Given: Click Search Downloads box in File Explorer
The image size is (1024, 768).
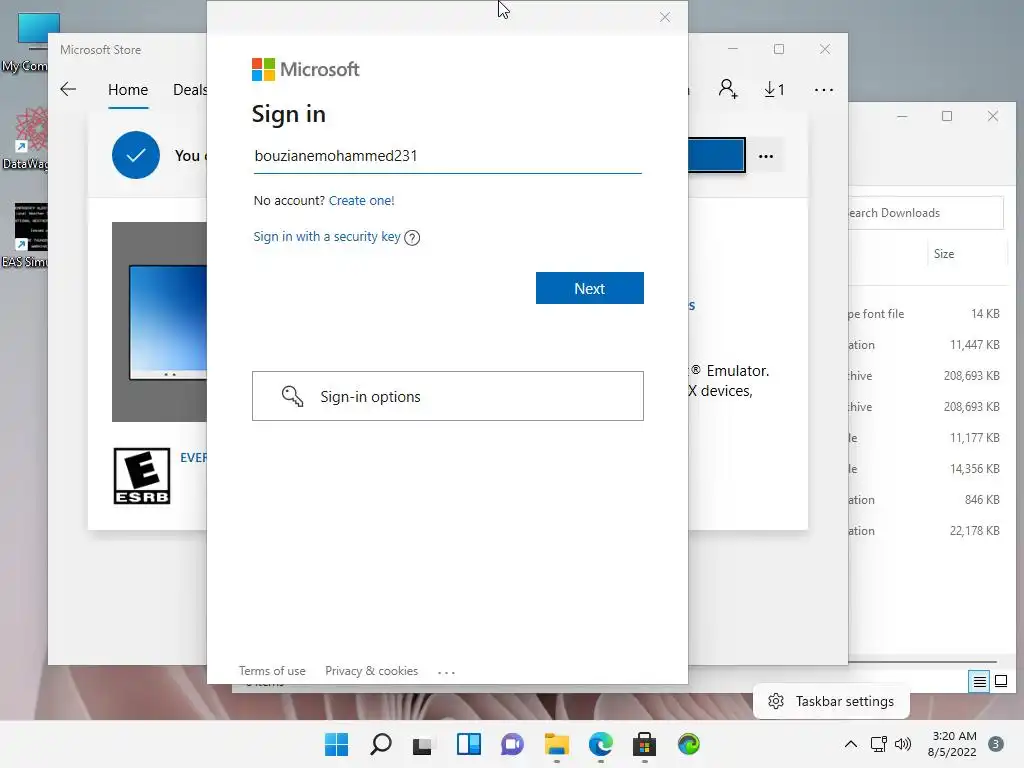Looking at the screenshot, I should [x=925, y=213].
